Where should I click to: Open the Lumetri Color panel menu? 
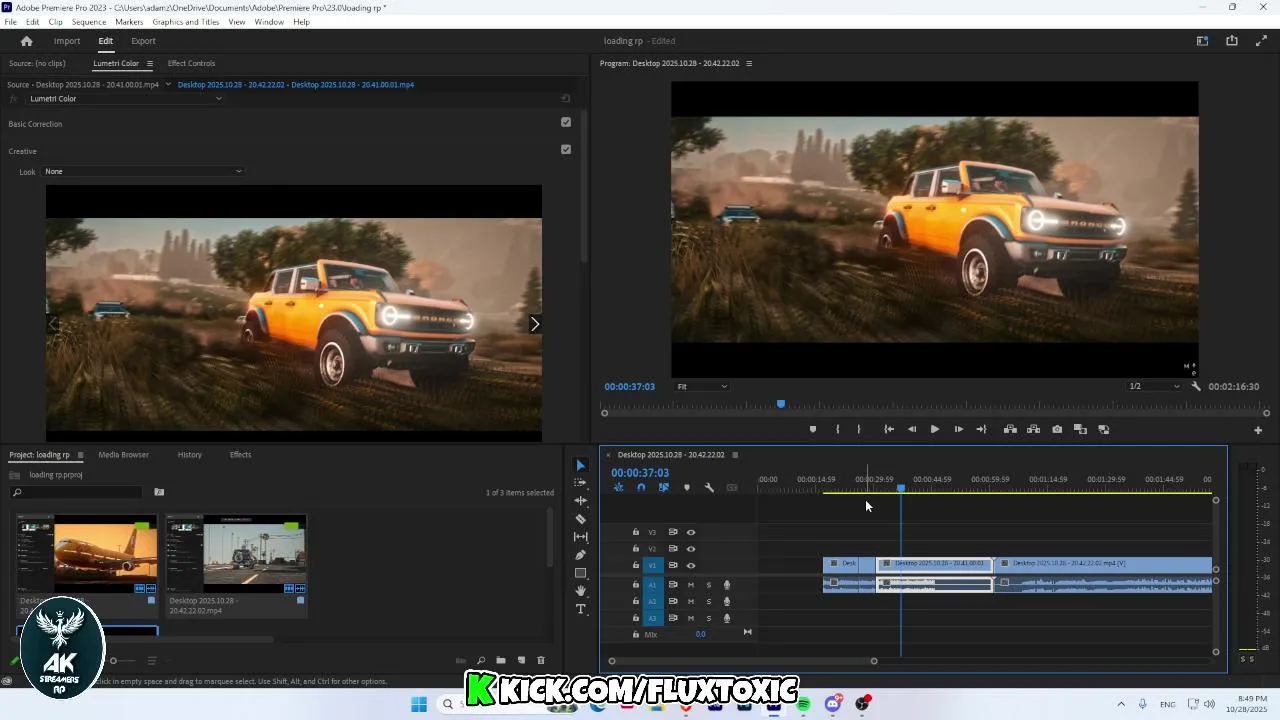[150, 63]
